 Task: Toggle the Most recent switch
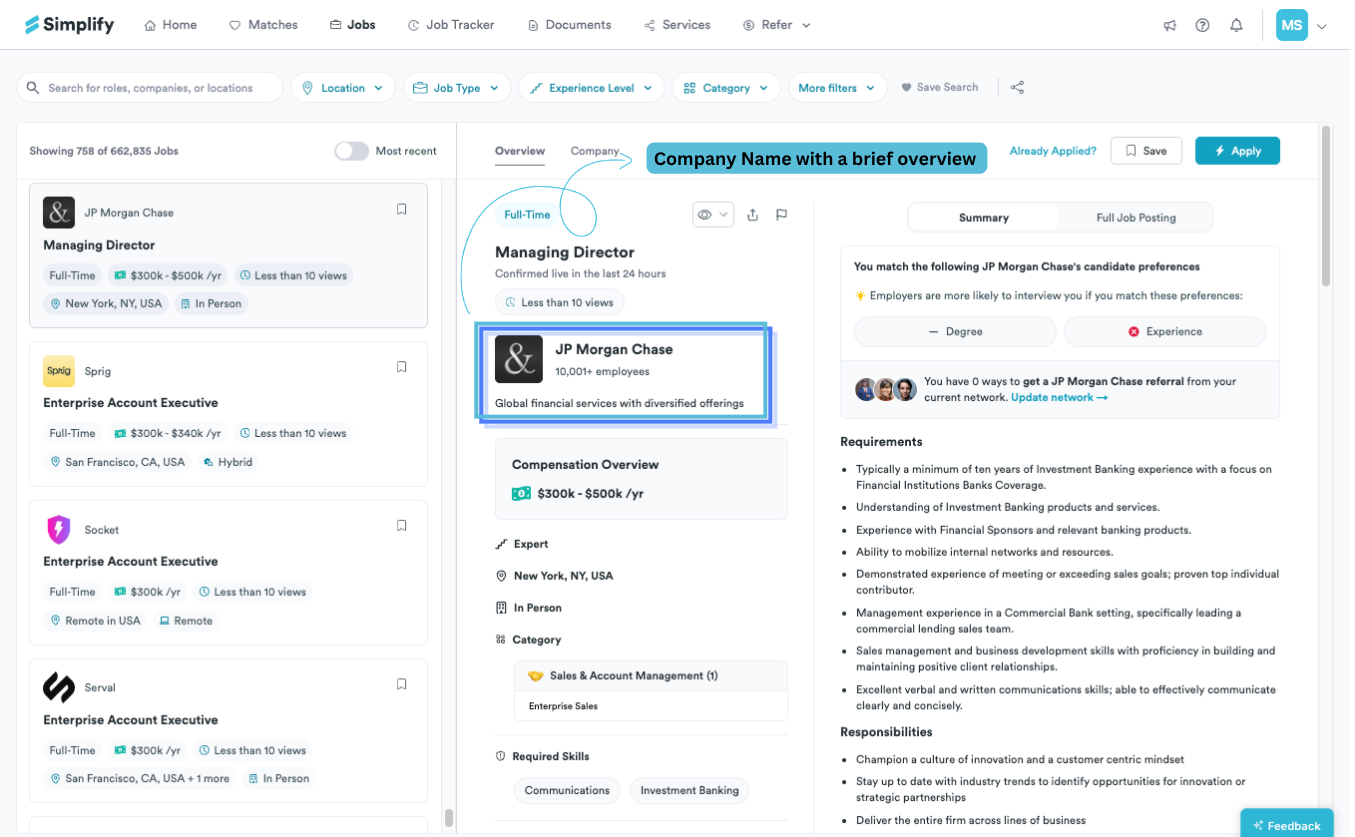tap(352, 151)
